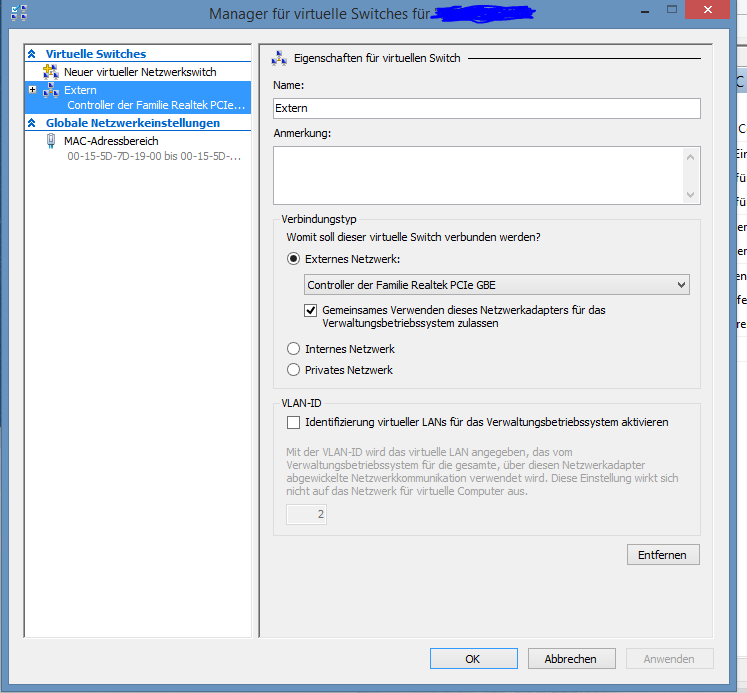
Task: Select the Privates Netzwerk radio button
Action: (x=293, y=370)
